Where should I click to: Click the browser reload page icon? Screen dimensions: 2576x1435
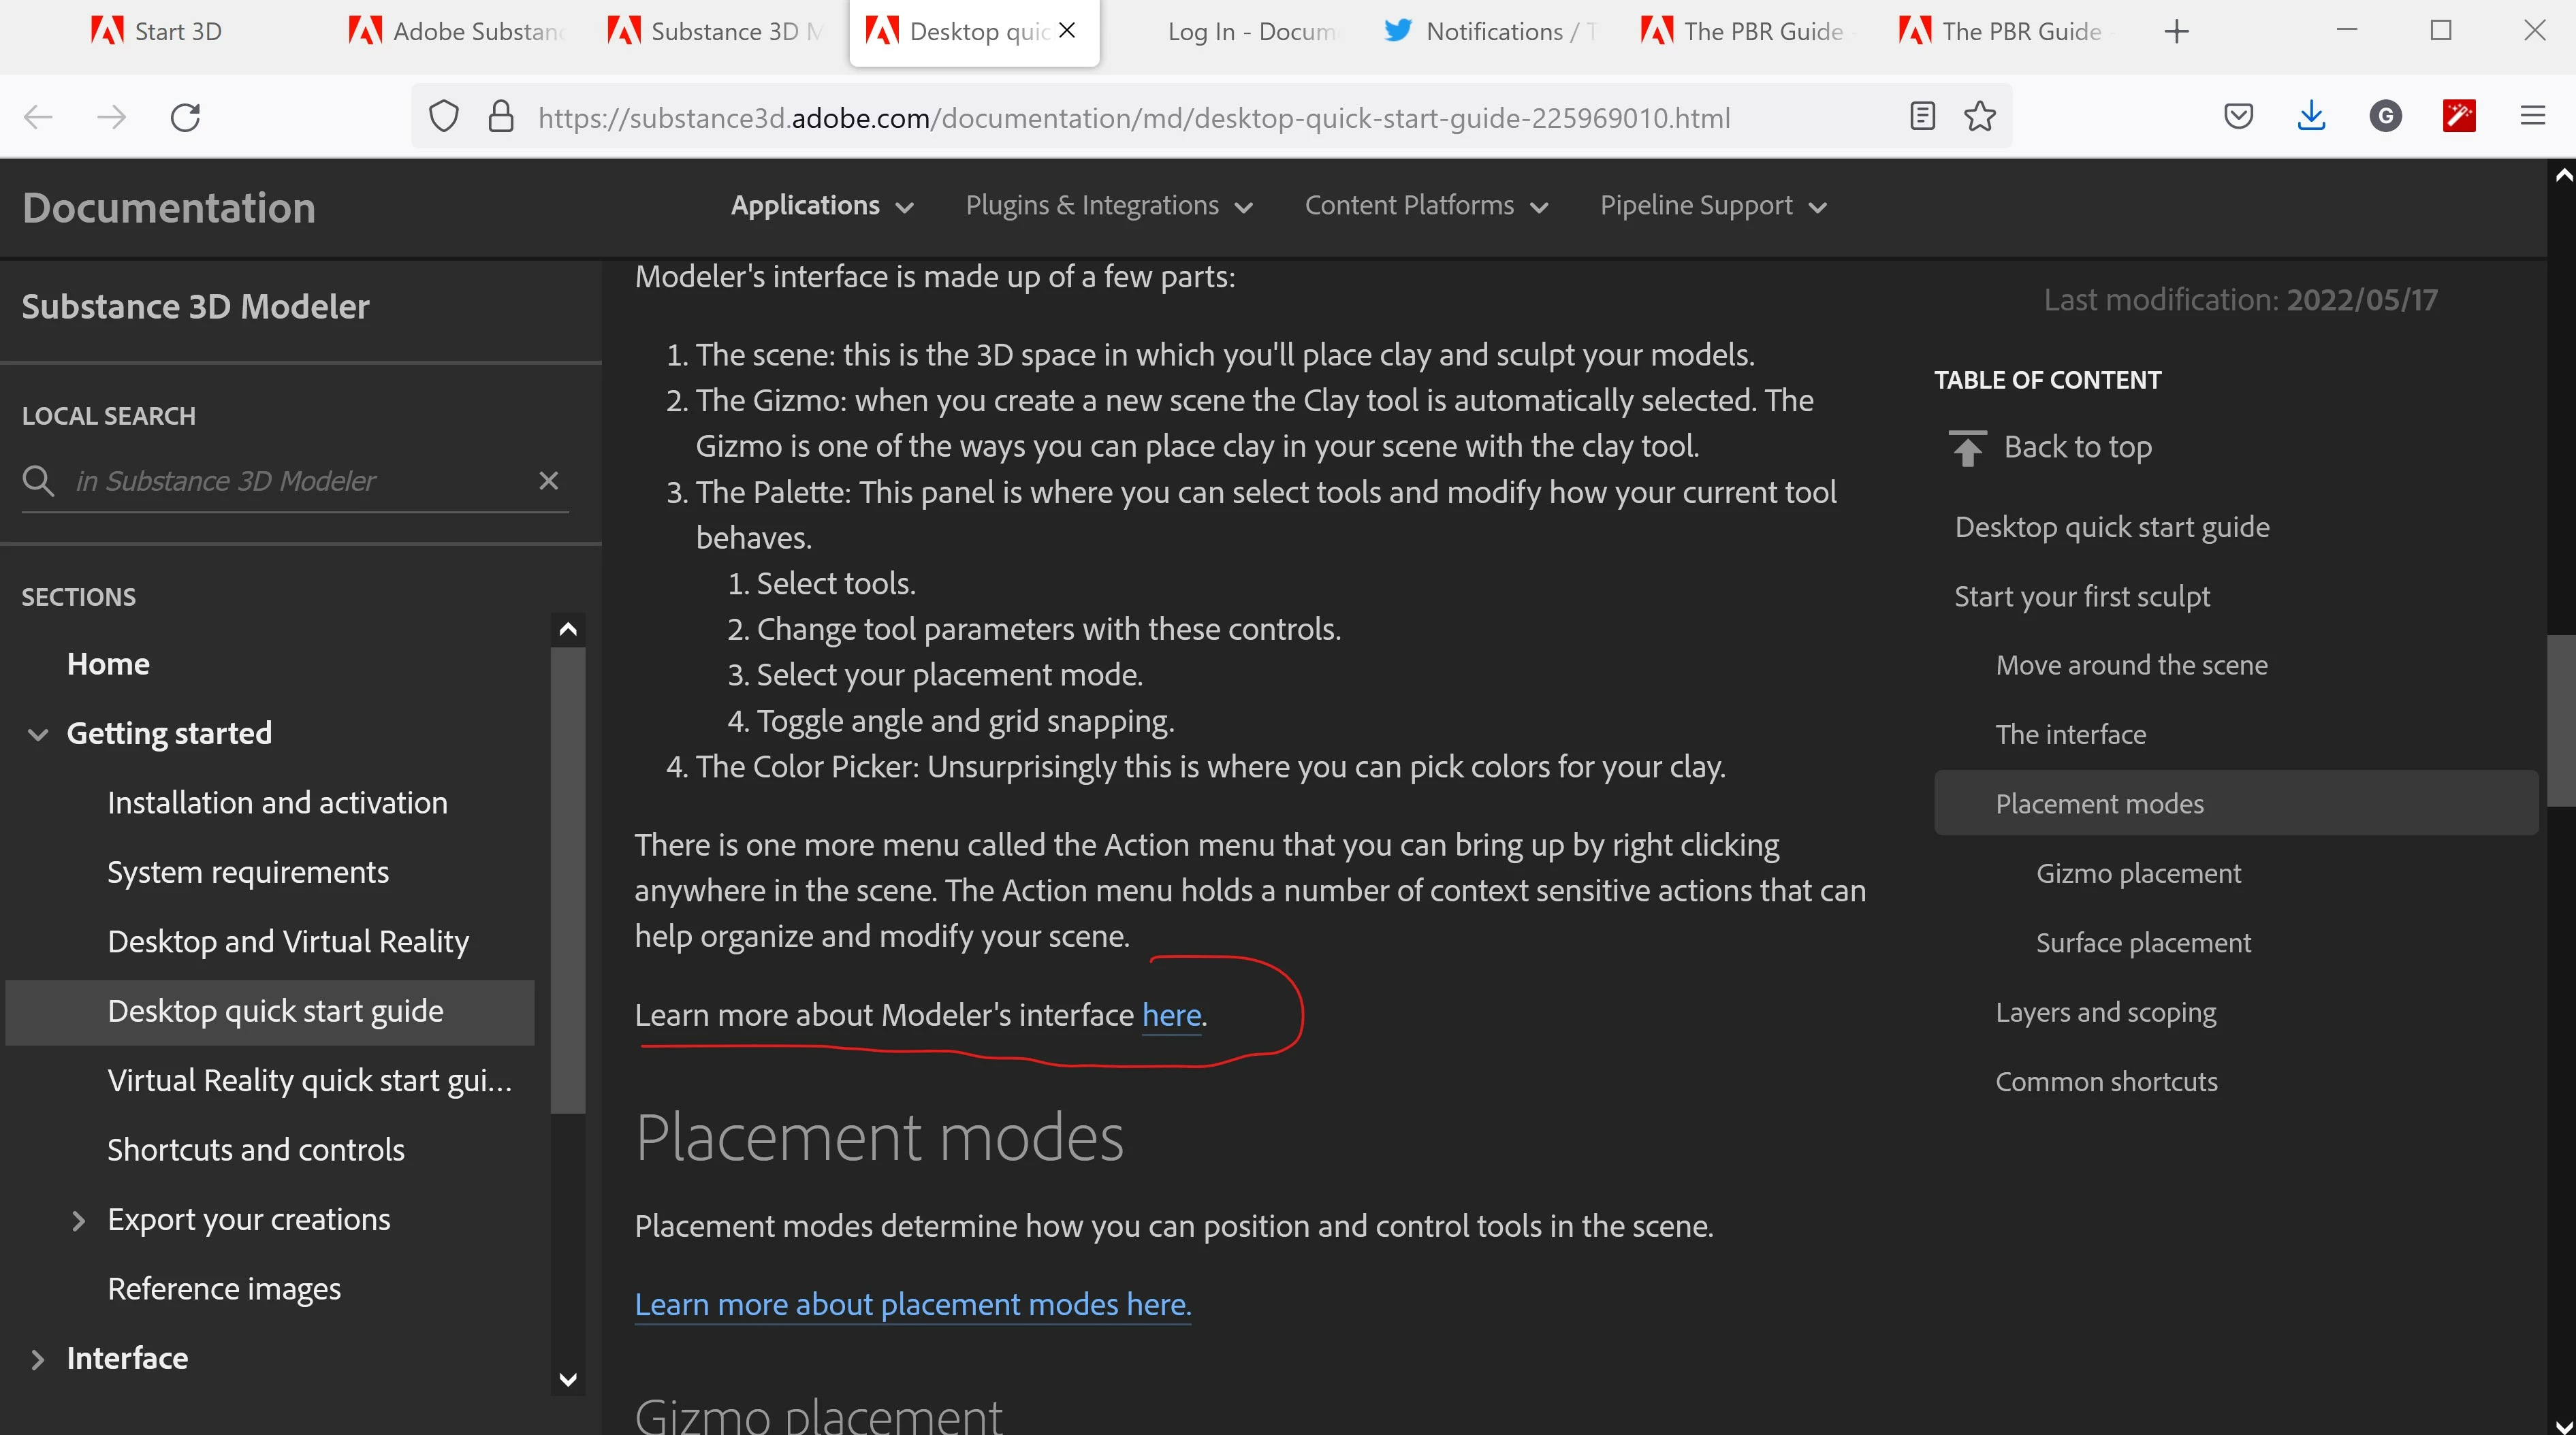pos(185,117)
